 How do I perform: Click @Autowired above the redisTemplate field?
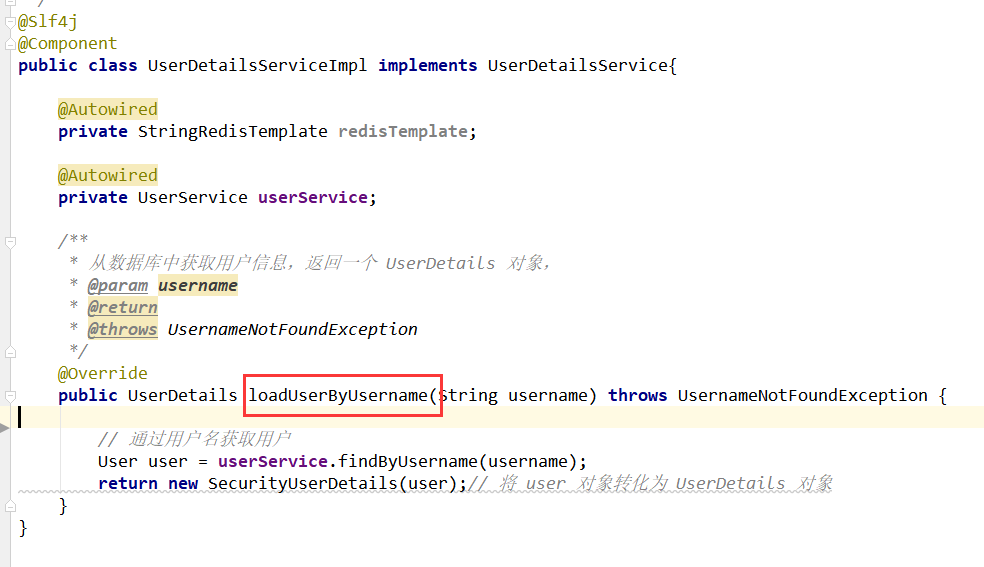click(107, 109)
